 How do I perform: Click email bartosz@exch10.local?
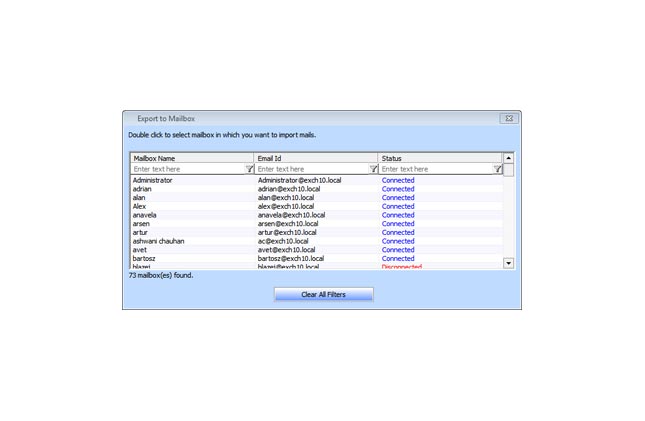291,258
